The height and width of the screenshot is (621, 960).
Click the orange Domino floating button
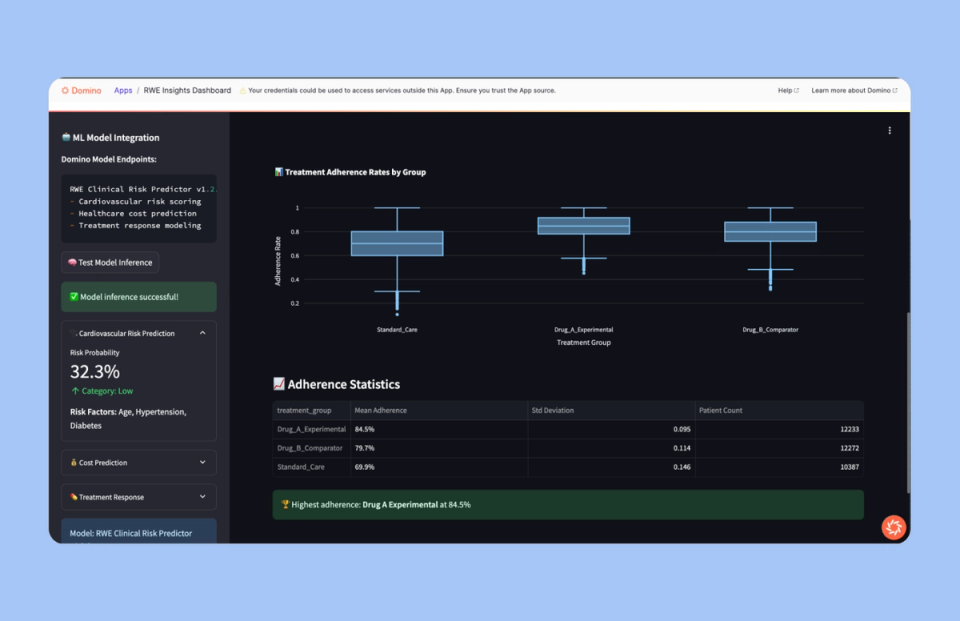click(893, 527)
